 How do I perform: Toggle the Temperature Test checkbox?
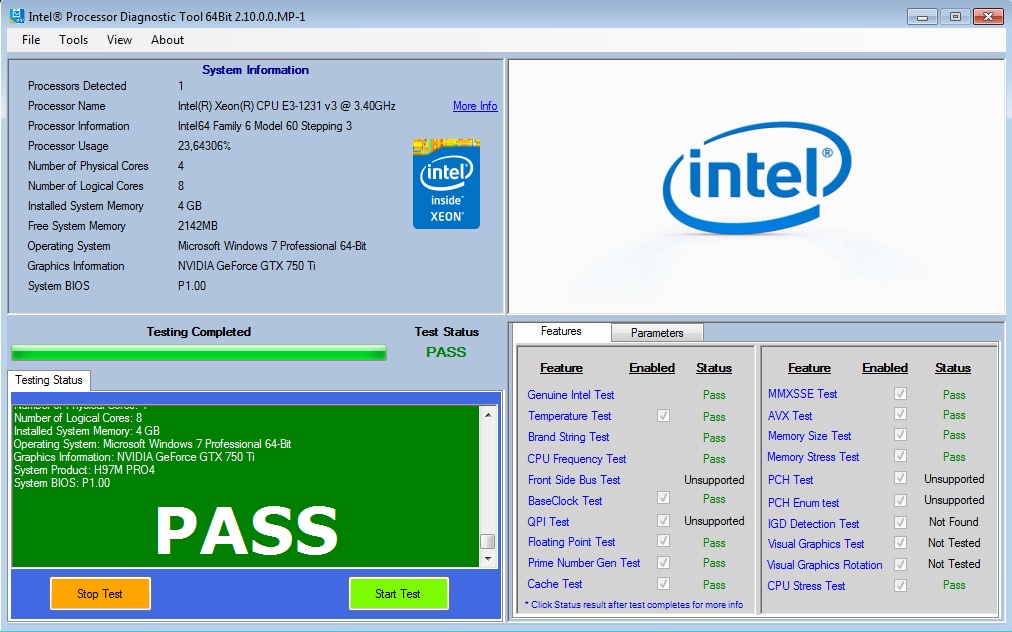pyautogui.click(x=663, y=416)
